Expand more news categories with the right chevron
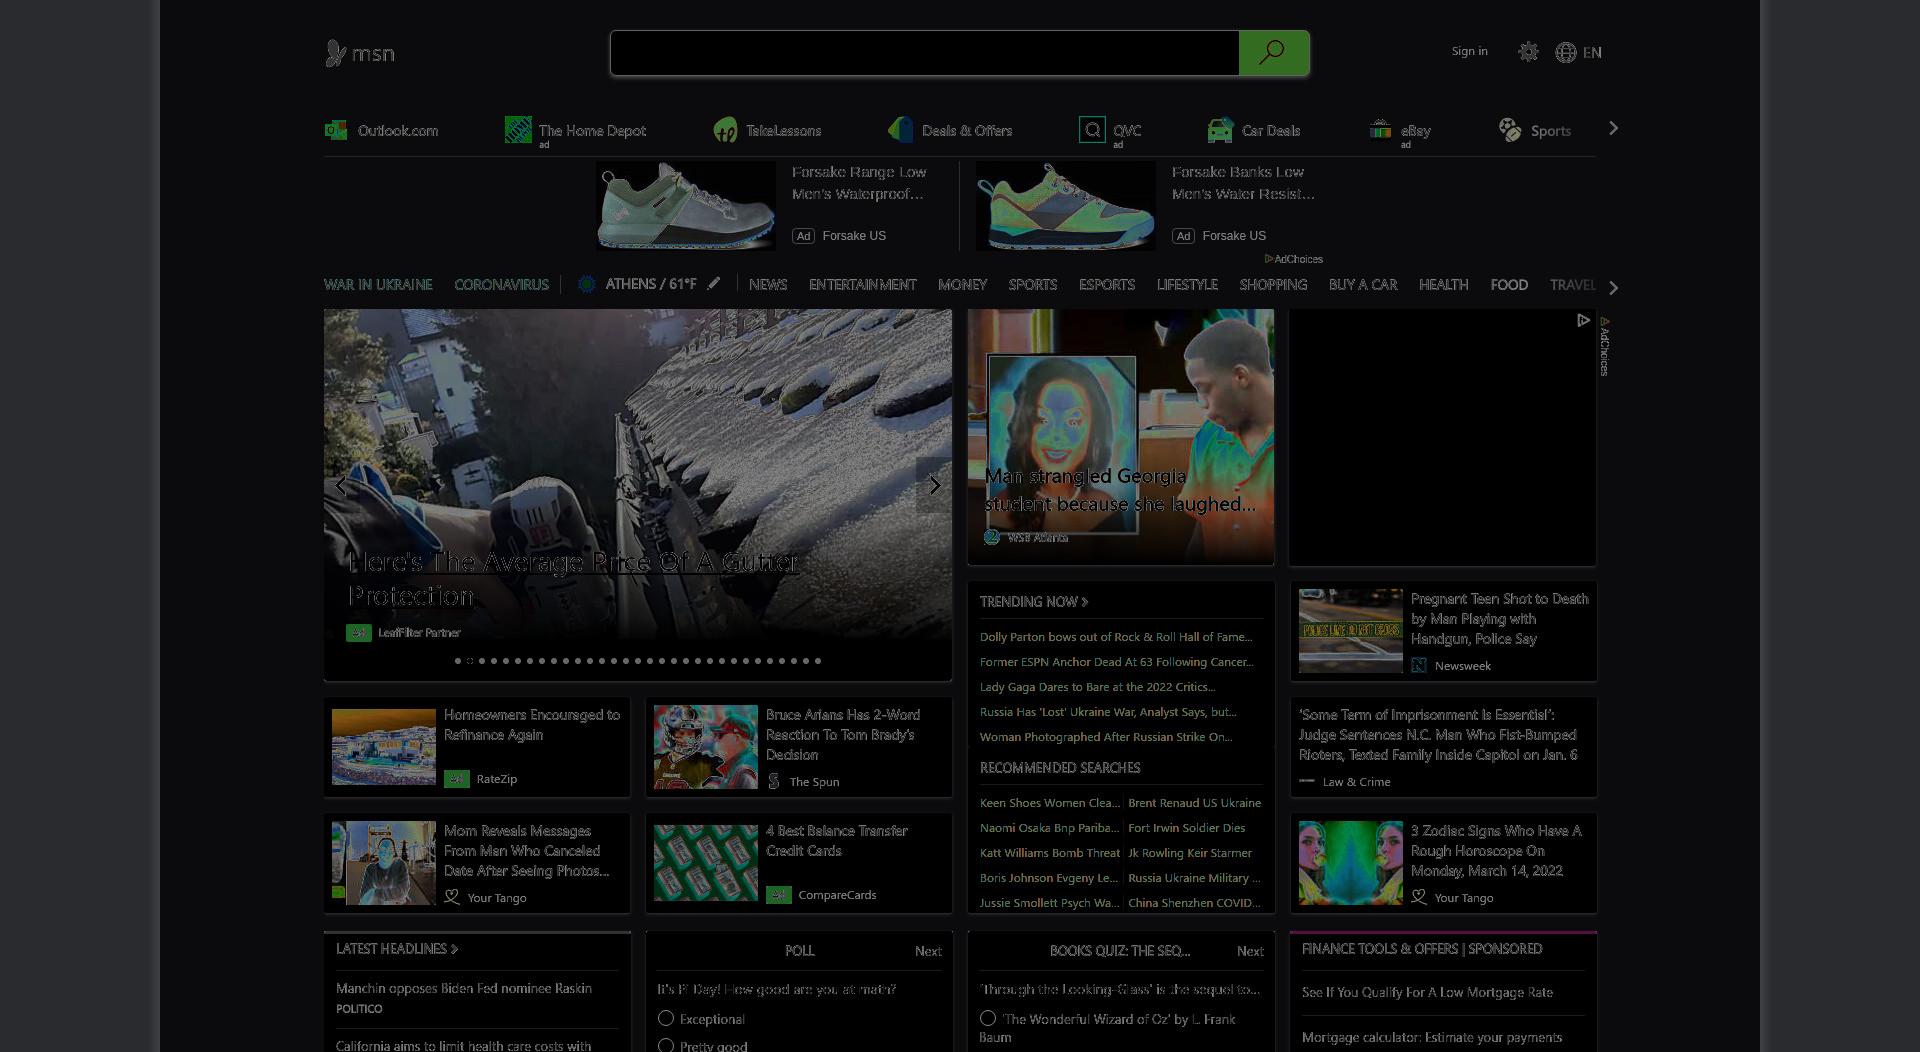Screen dimensions: 1920x1052 click(1613, 288)
